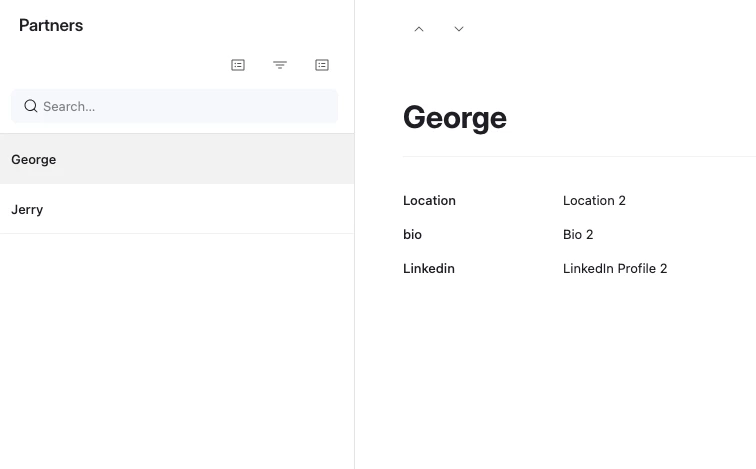Click empty list area below Jerry row

177,351
